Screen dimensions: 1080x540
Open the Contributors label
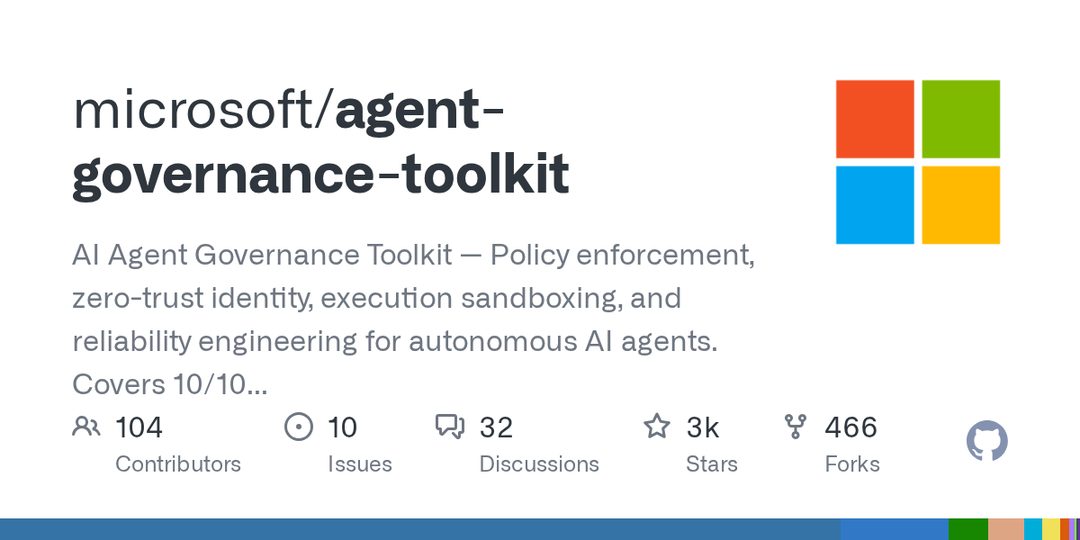point(178,464)
